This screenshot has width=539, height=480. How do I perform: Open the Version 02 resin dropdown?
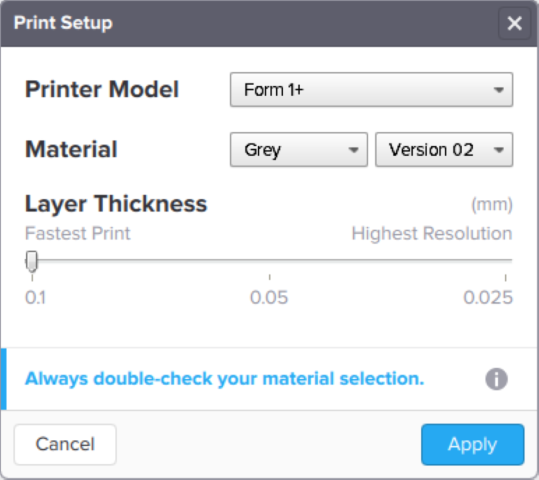coord(444,150)
